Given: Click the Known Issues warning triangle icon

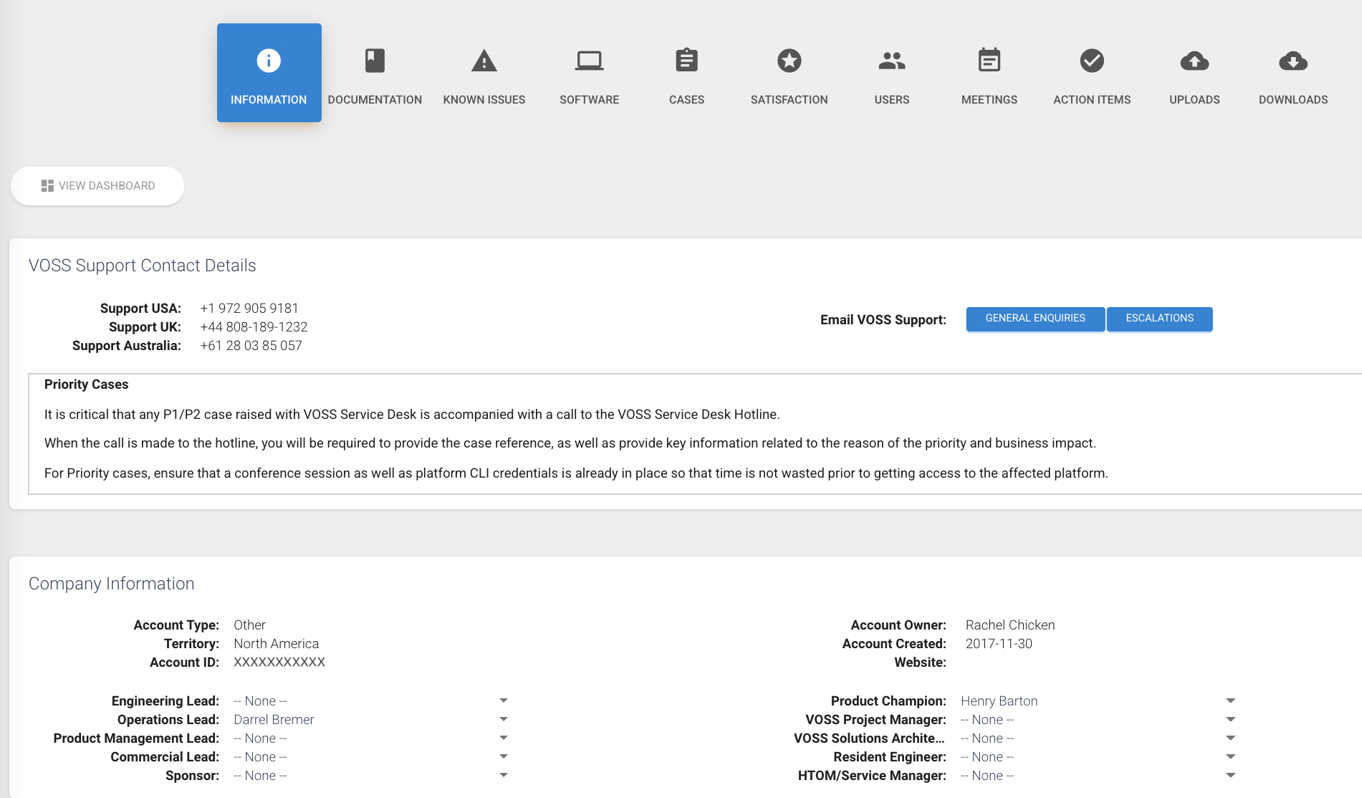Looking at the screenshot, I should click(x=484, y=61).
